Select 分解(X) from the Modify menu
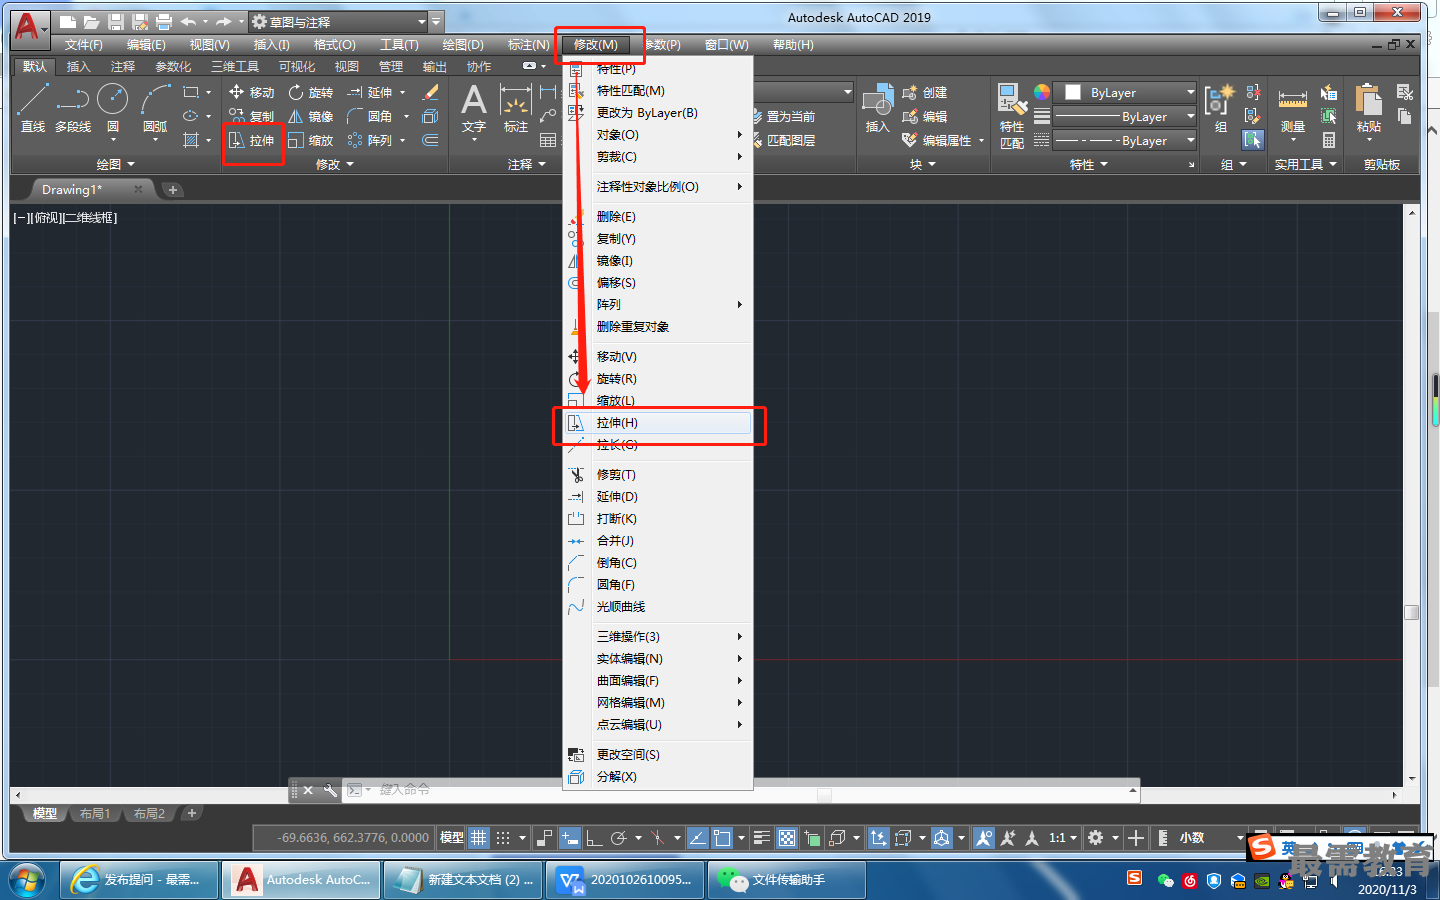Viewport: 1440px width, 900px height. (658, 777)
